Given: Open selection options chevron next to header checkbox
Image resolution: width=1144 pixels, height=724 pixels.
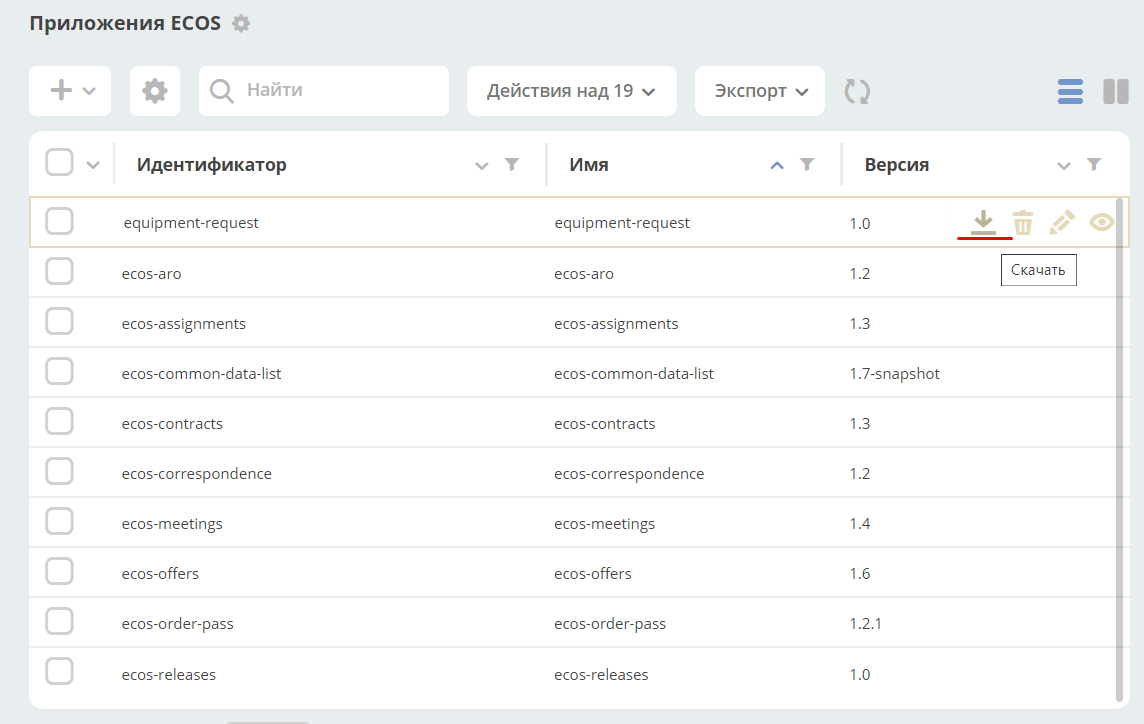Looking at the screenshot, I should (x=93, y=165).
